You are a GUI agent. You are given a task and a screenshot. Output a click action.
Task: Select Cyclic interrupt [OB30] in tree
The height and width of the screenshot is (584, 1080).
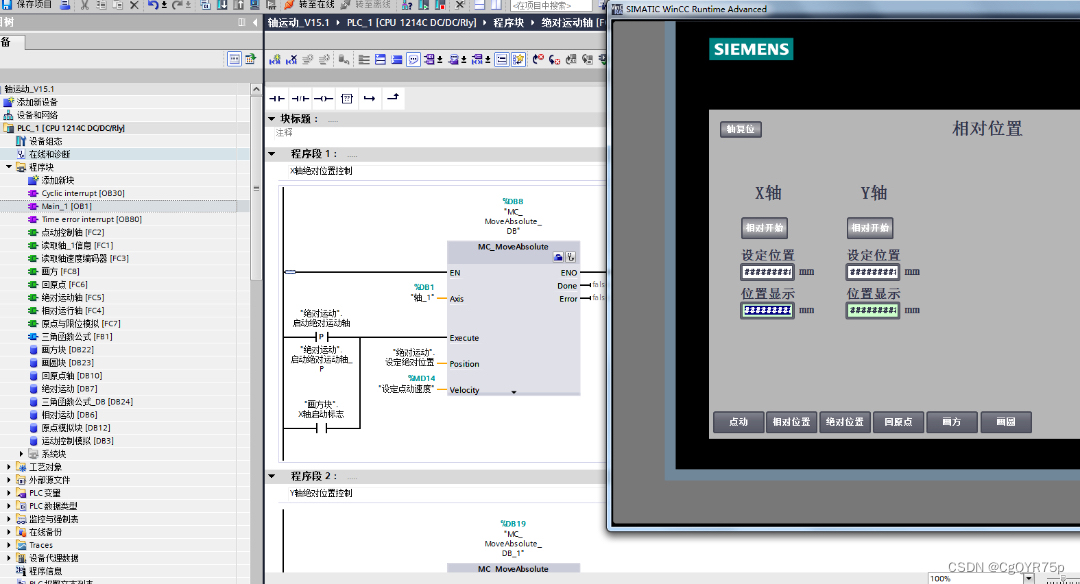83,194
